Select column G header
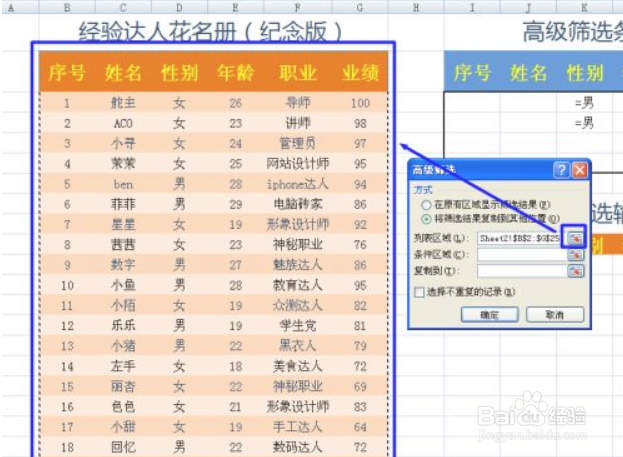 (360, 7)
